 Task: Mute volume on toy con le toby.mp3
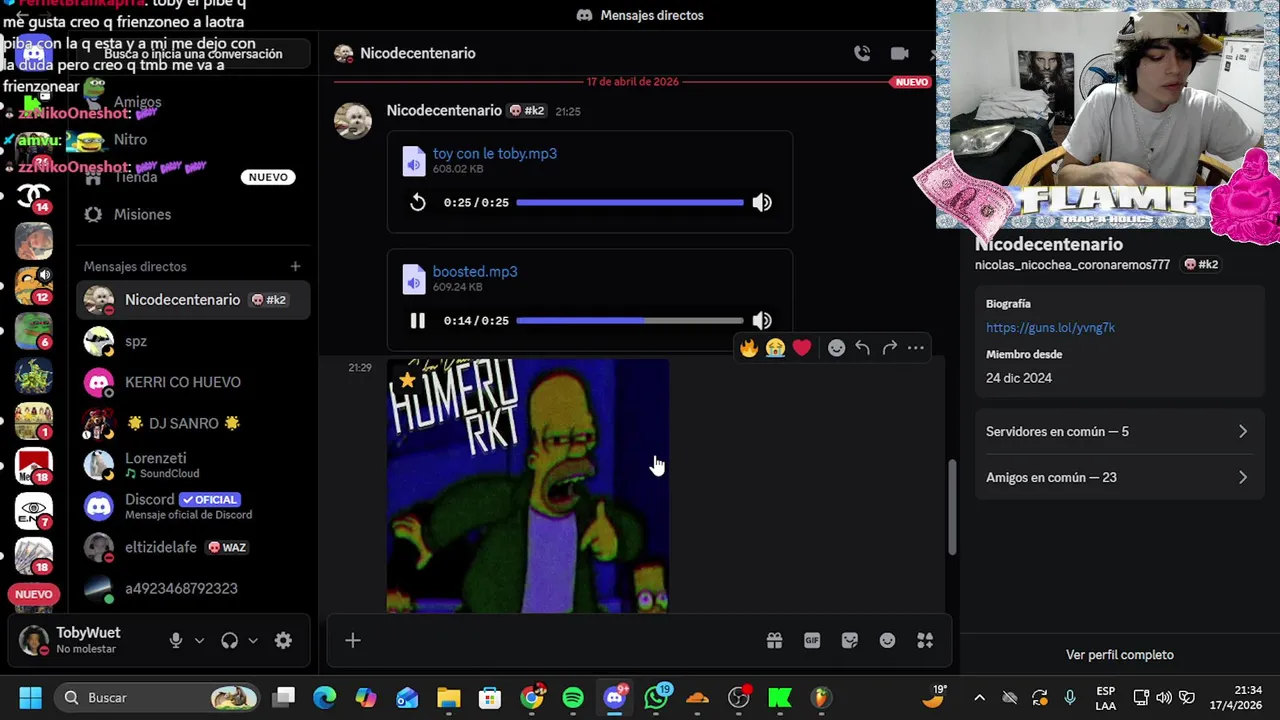click(x=762, y=203)
